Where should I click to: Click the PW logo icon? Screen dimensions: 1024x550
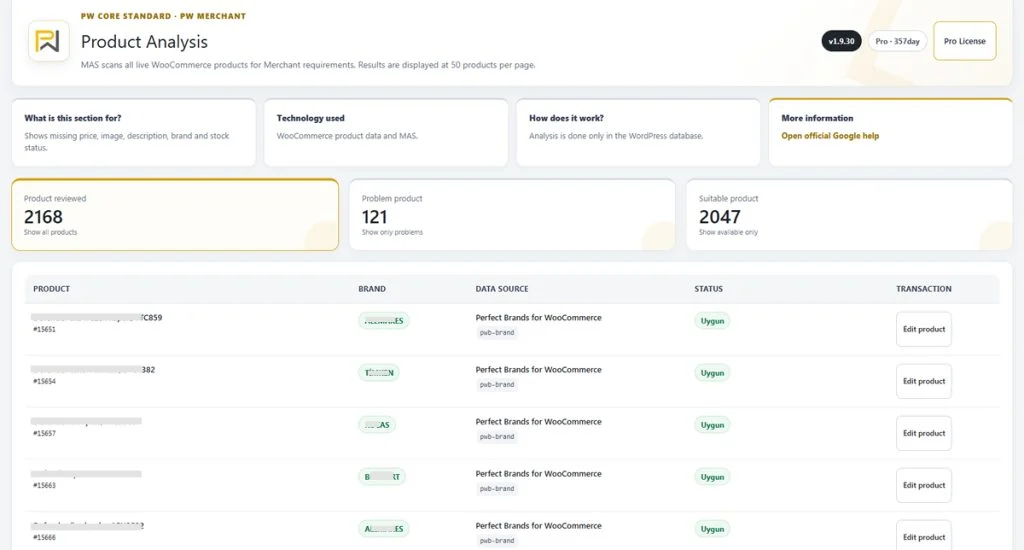(x=48, y=41)
